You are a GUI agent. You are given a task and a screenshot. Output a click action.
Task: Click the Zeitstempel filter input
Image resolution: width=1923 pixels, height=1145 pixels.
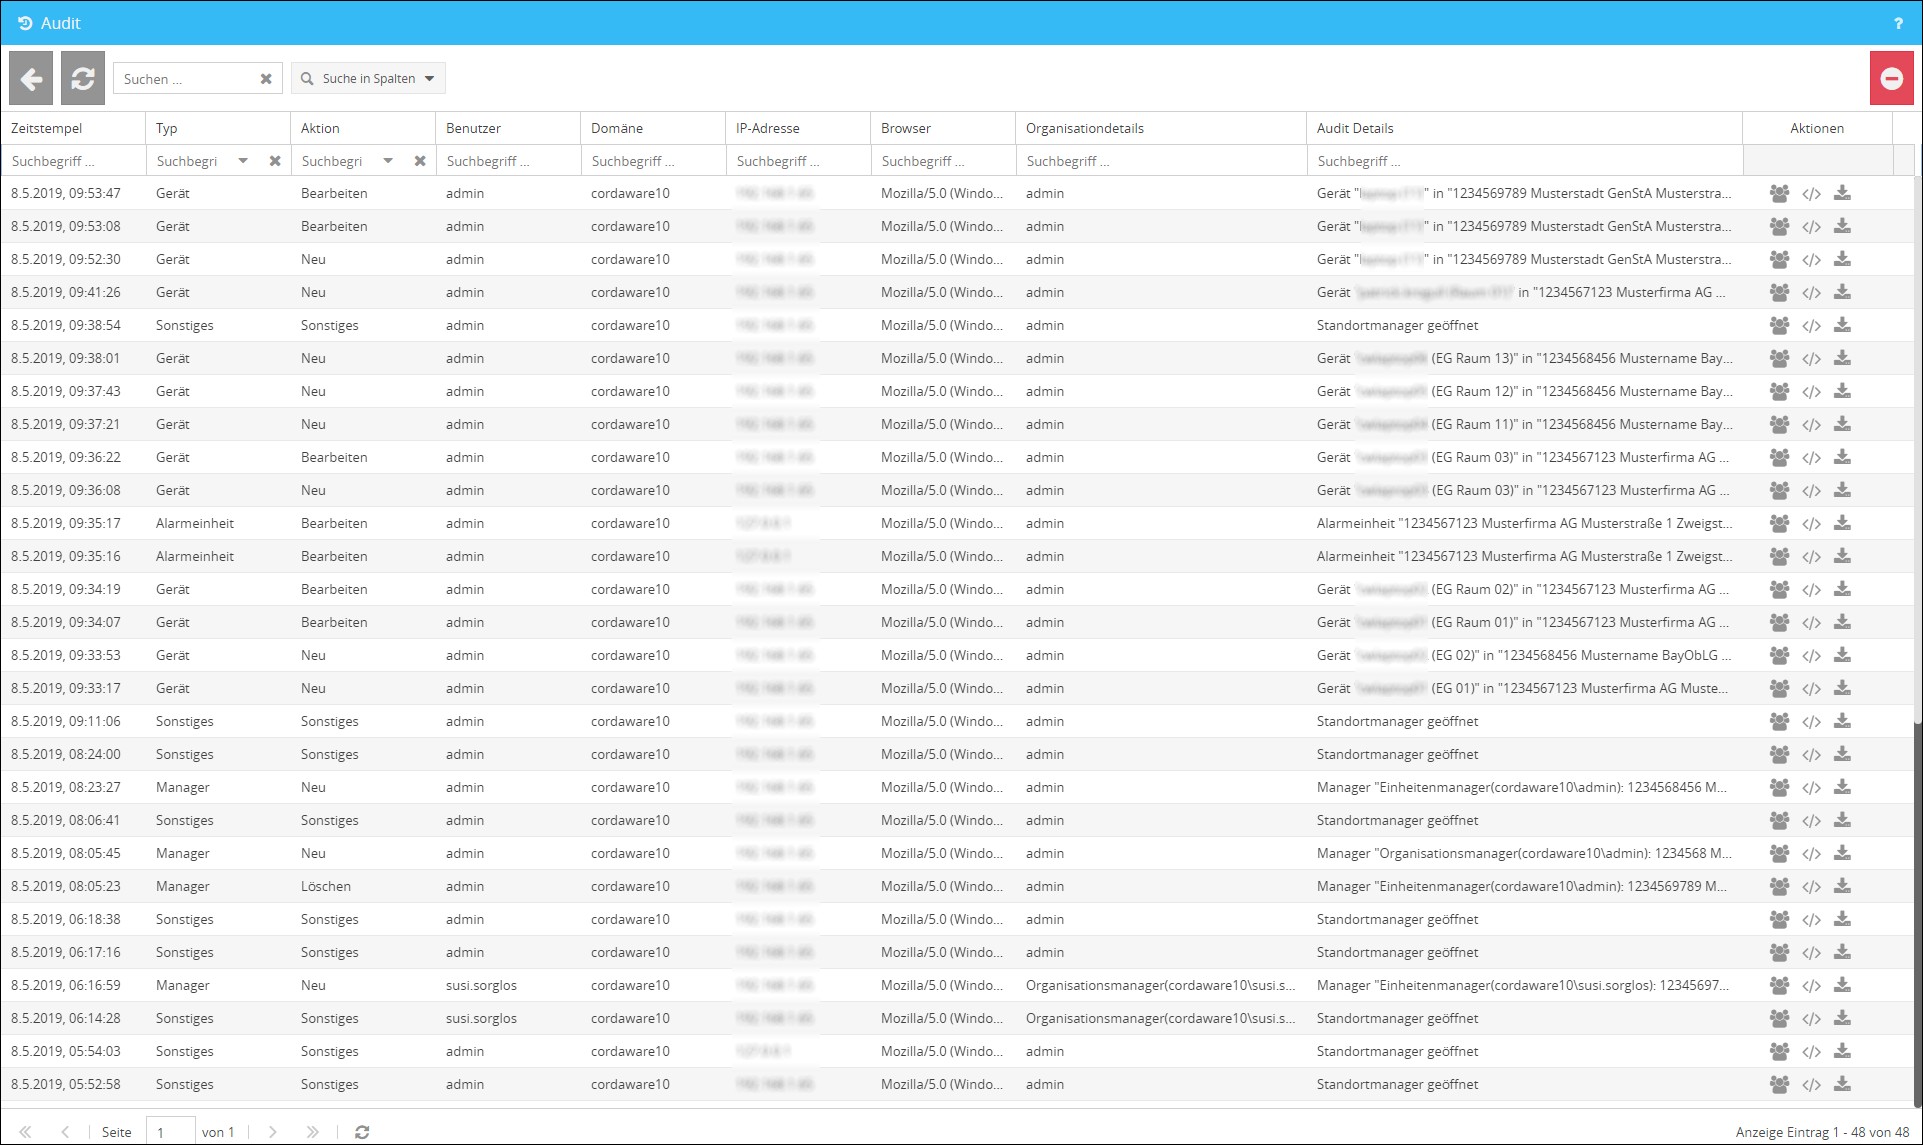click(x=73, y=161)
